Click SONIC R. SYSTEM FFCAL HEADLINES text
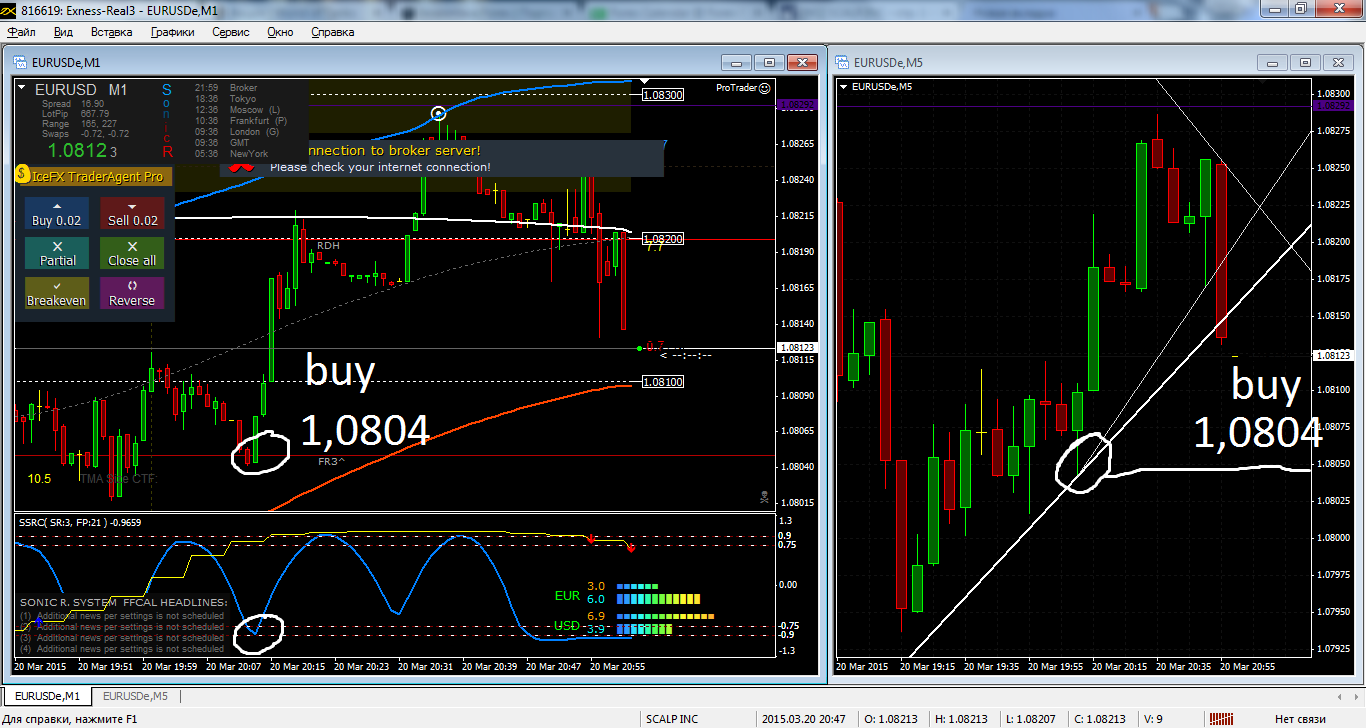This screenshot has width=1366, height=728. [x=124, y=603]
